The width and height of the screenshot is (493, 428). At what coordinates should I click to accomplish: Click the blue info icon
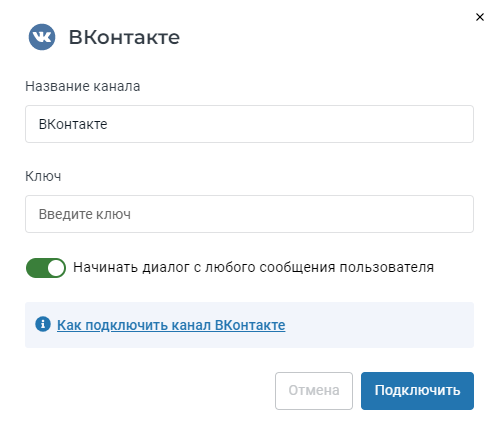43,324
